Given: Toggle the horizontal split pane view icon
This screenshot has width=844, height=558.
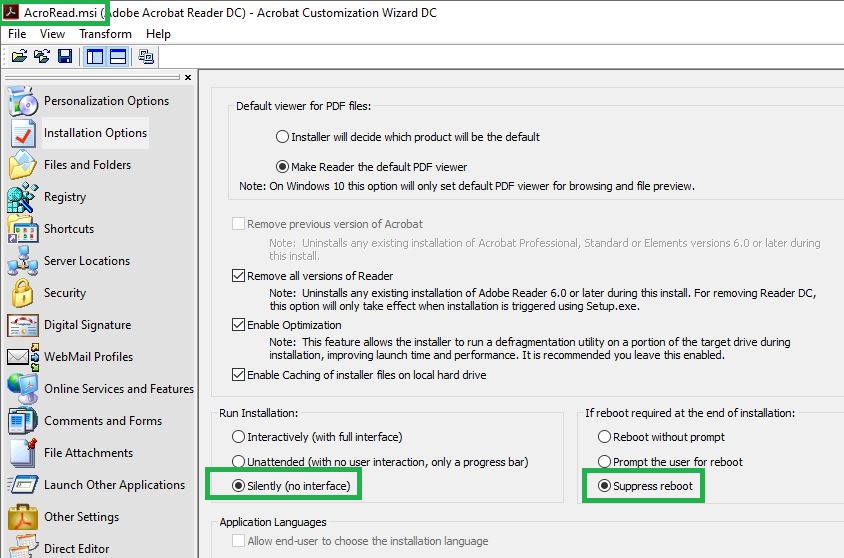Looking at the screenshot, I should point(118,56).
